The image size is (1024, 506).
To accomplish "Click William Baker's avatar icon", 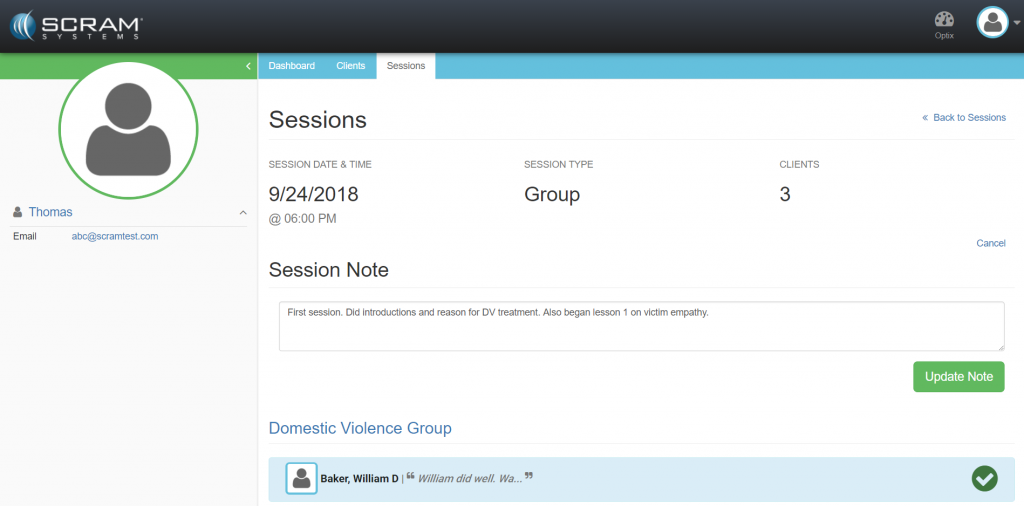I will pyautogui.click(x=301, y=479).
